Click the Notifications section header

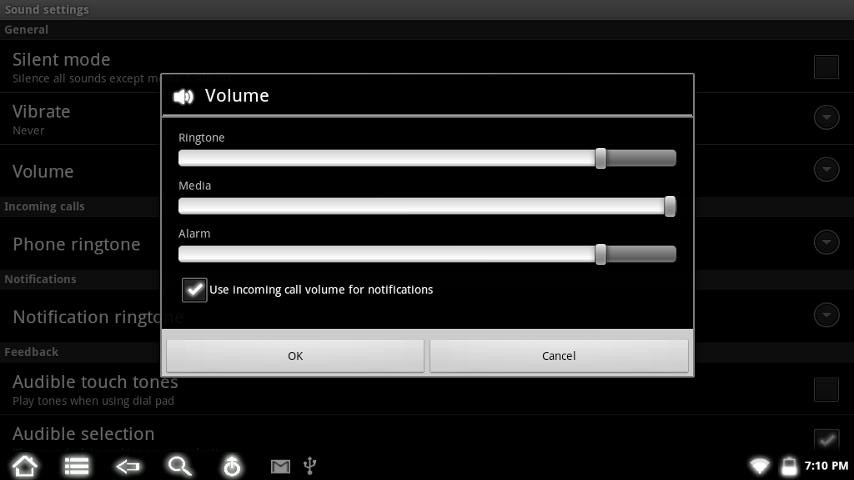click(40, 279)
